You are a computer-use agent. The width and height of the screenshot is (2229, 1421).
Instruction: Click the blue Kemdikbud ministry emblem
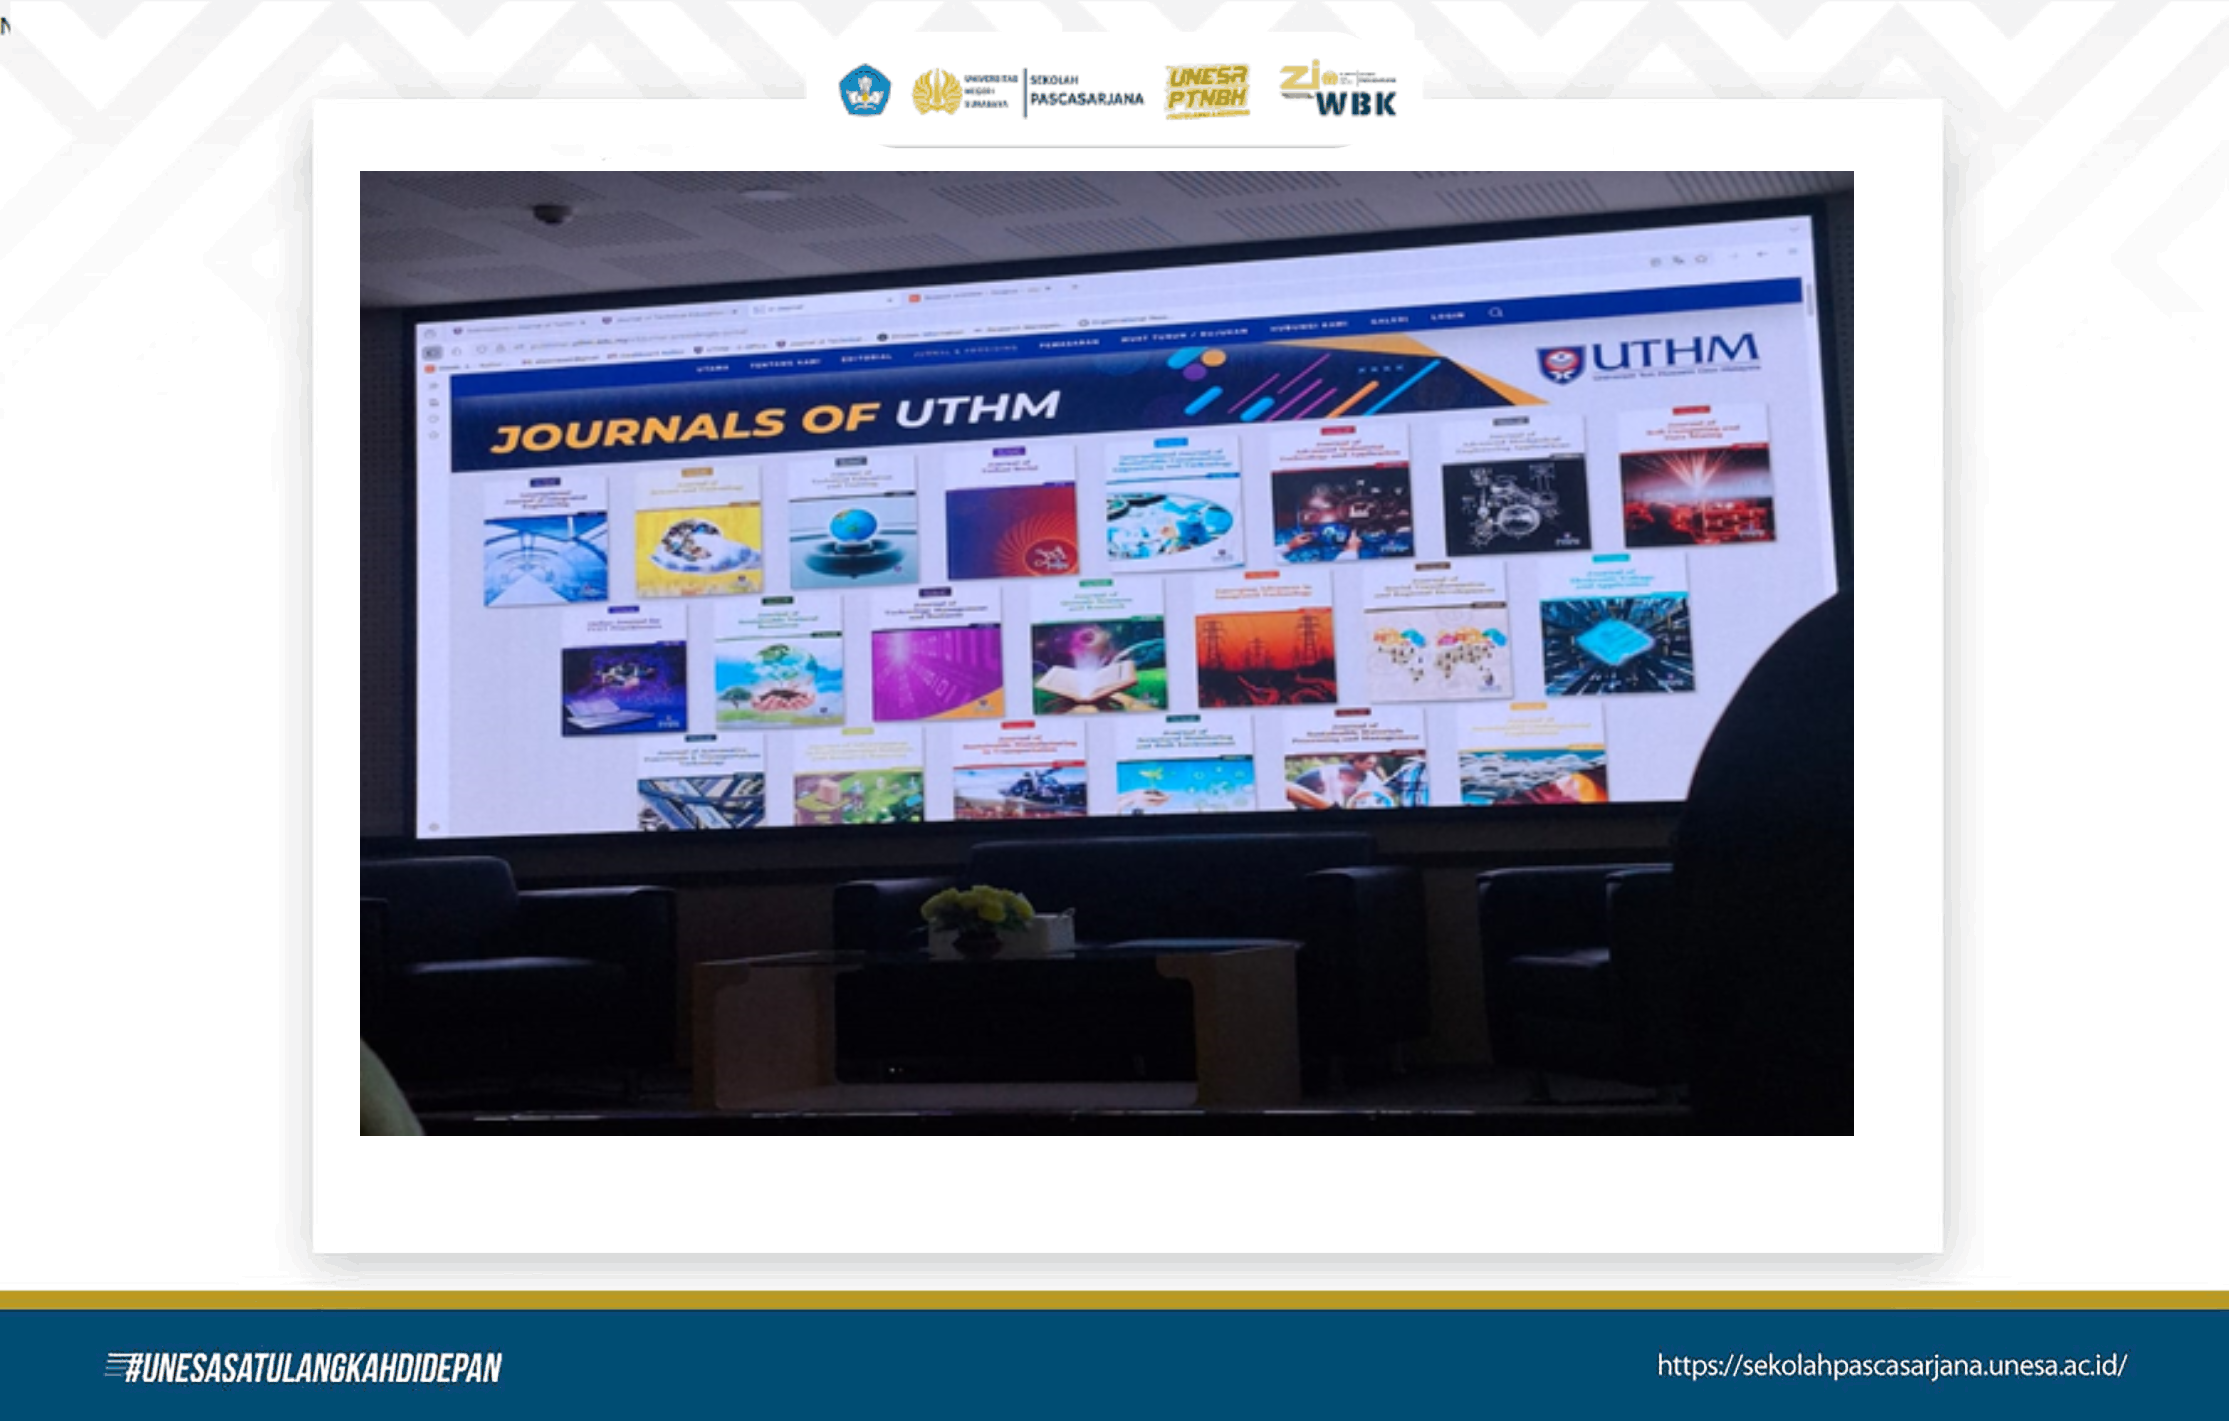click(864, 91)
